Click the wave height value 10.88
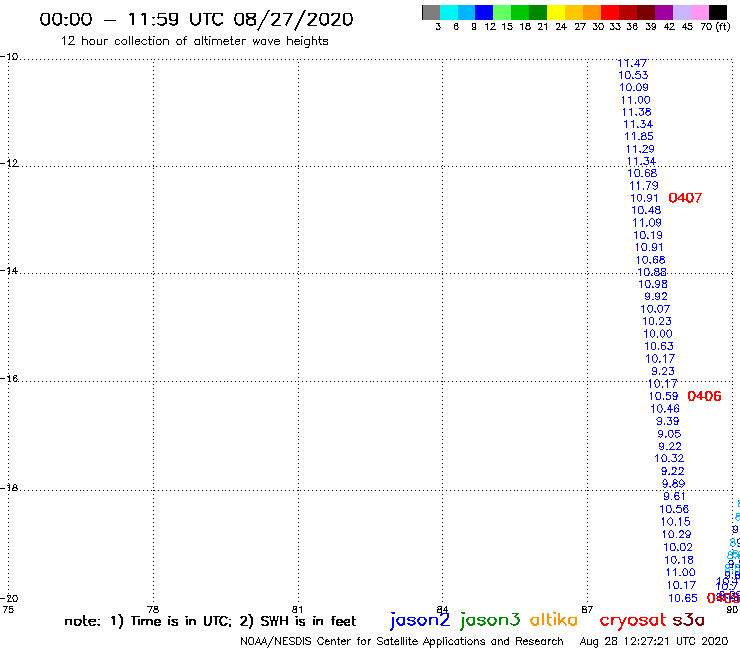 [652, 272]
